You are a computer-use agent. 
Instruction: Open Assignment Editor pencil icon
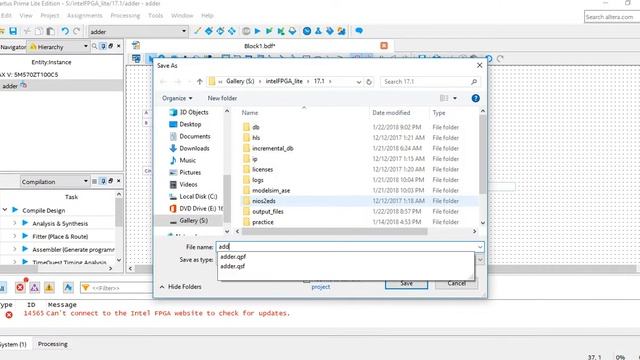(198, 31)
